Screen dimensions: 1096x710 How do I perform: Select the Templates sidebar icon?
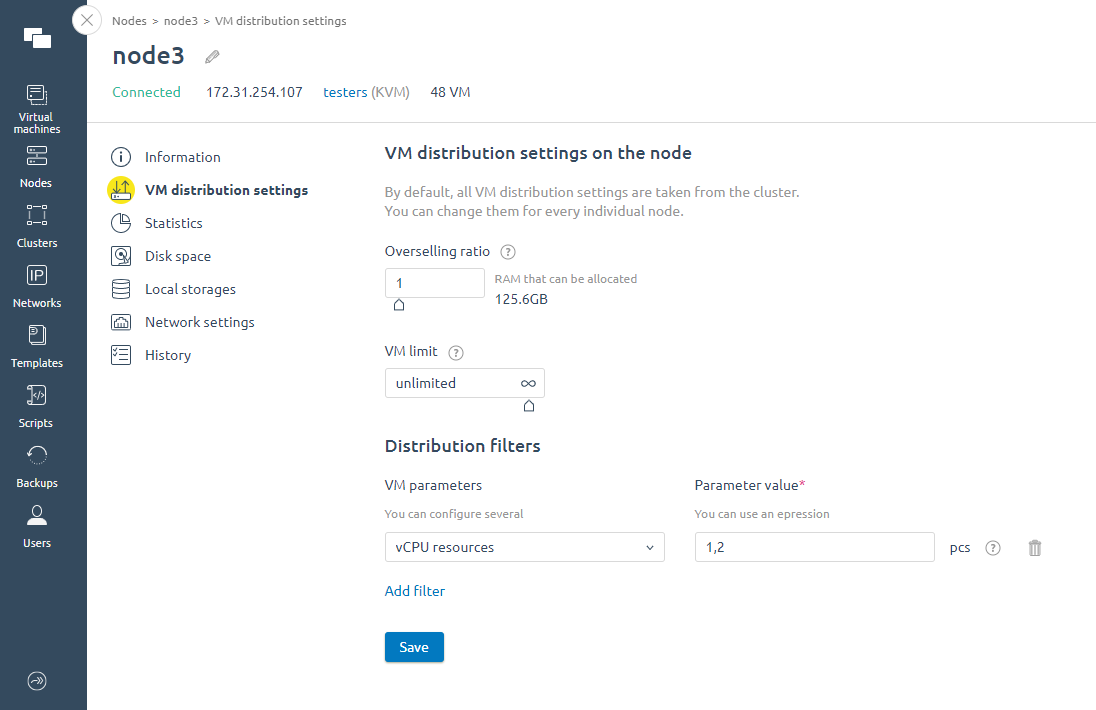coord(36,345)
